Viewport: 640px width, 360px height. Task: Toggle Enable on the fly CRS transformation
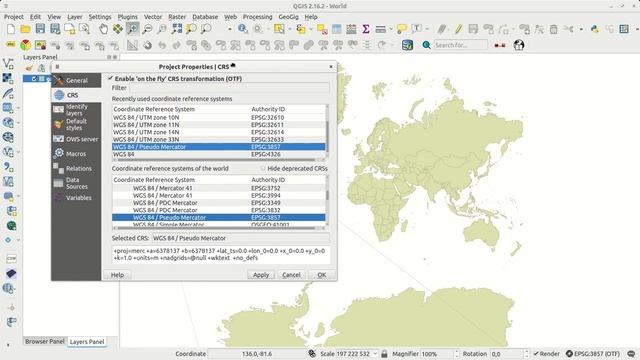click(x=110, y=78)
